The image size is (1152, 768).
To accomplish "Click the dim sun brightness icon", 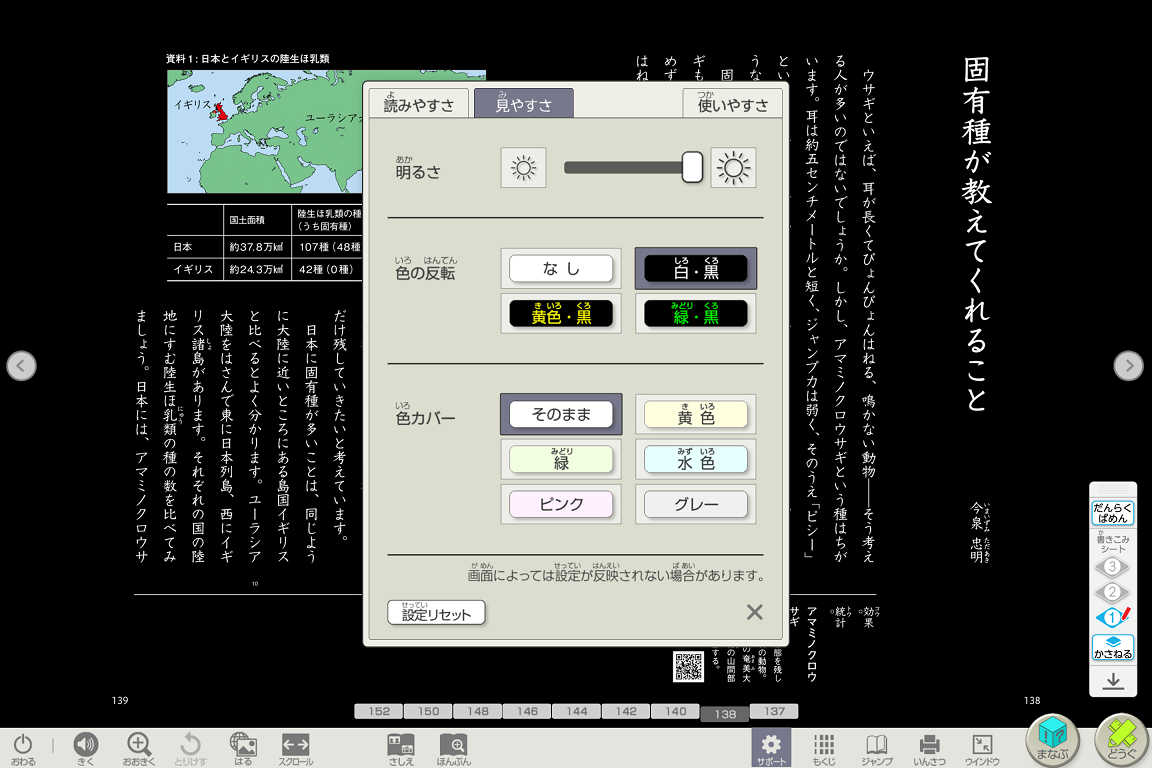I will tap(523, 168).
